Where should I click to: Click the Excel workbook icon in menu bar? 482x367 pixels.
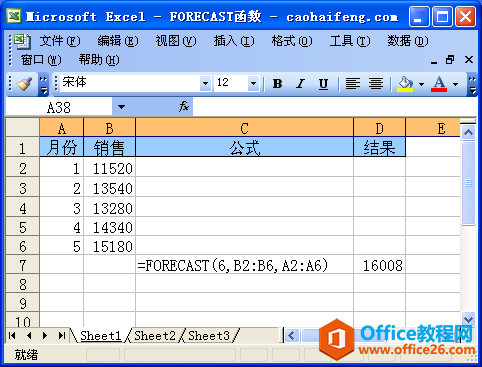(22, 41)
